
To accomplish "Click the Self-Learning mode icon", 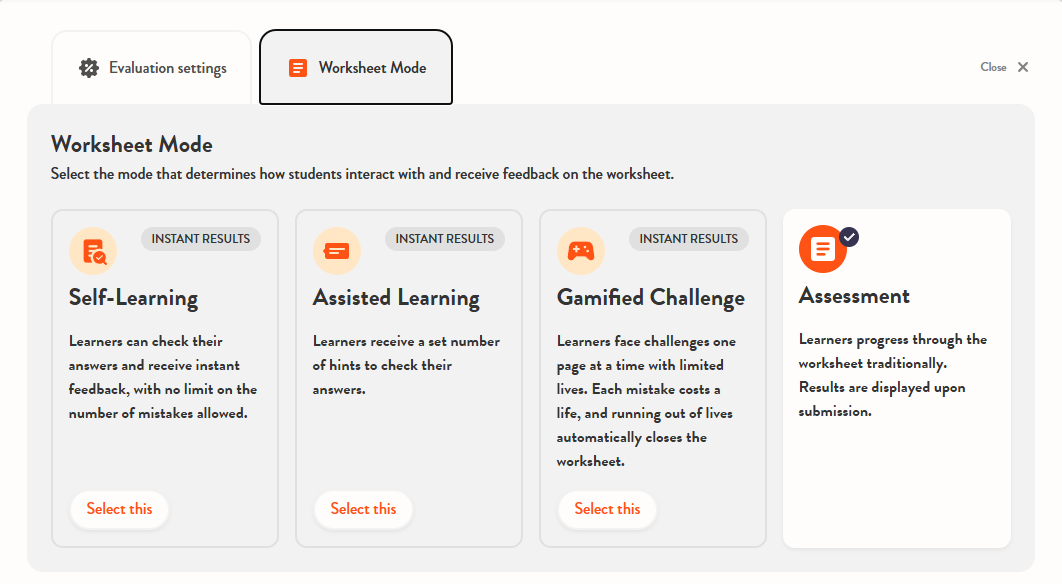I will click(x=93, y=251).
